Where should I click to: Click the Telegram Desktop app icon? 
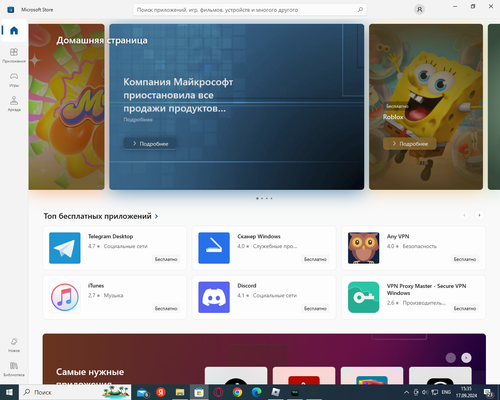[x=65, y=248]
